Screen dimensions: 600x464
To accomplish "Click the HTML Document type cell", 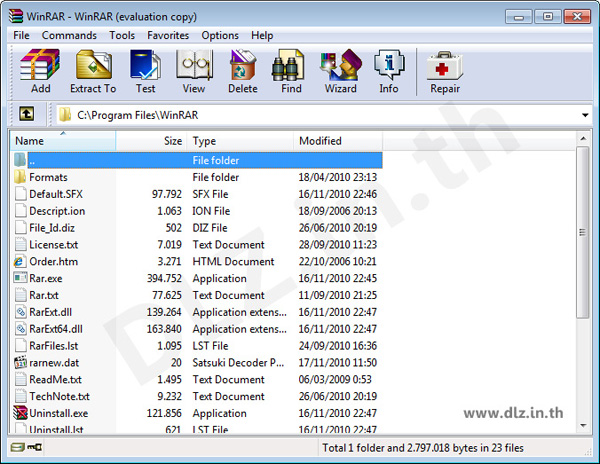I will pos(233,261).
